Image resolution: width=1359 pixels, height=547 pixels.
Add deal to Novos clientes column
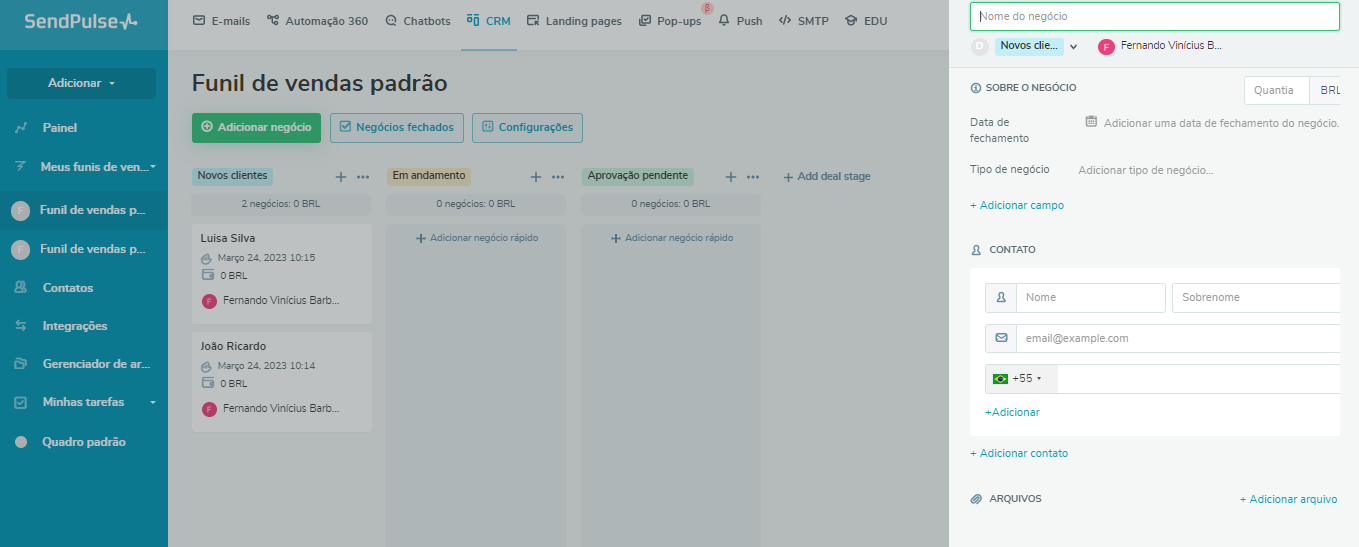pyautogui.click(x=340, y=177)
